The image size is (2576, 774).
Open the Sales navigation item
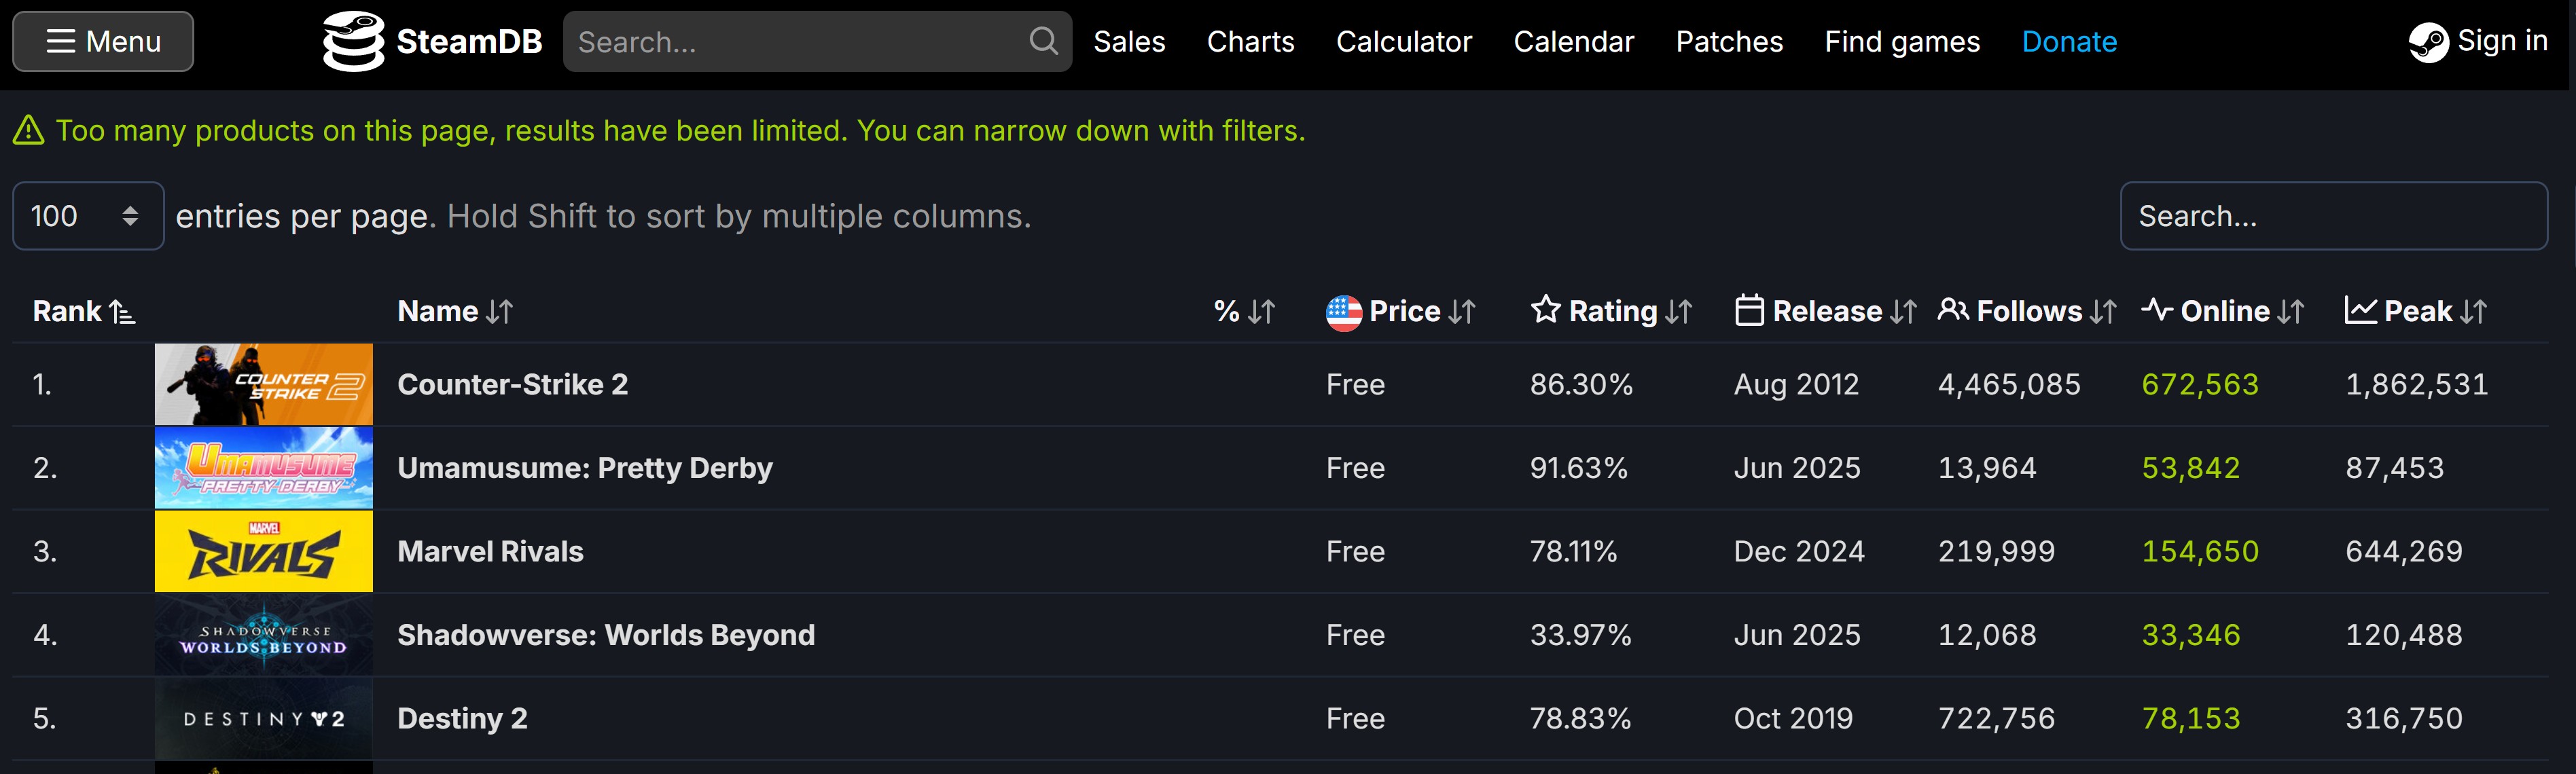1129,42
